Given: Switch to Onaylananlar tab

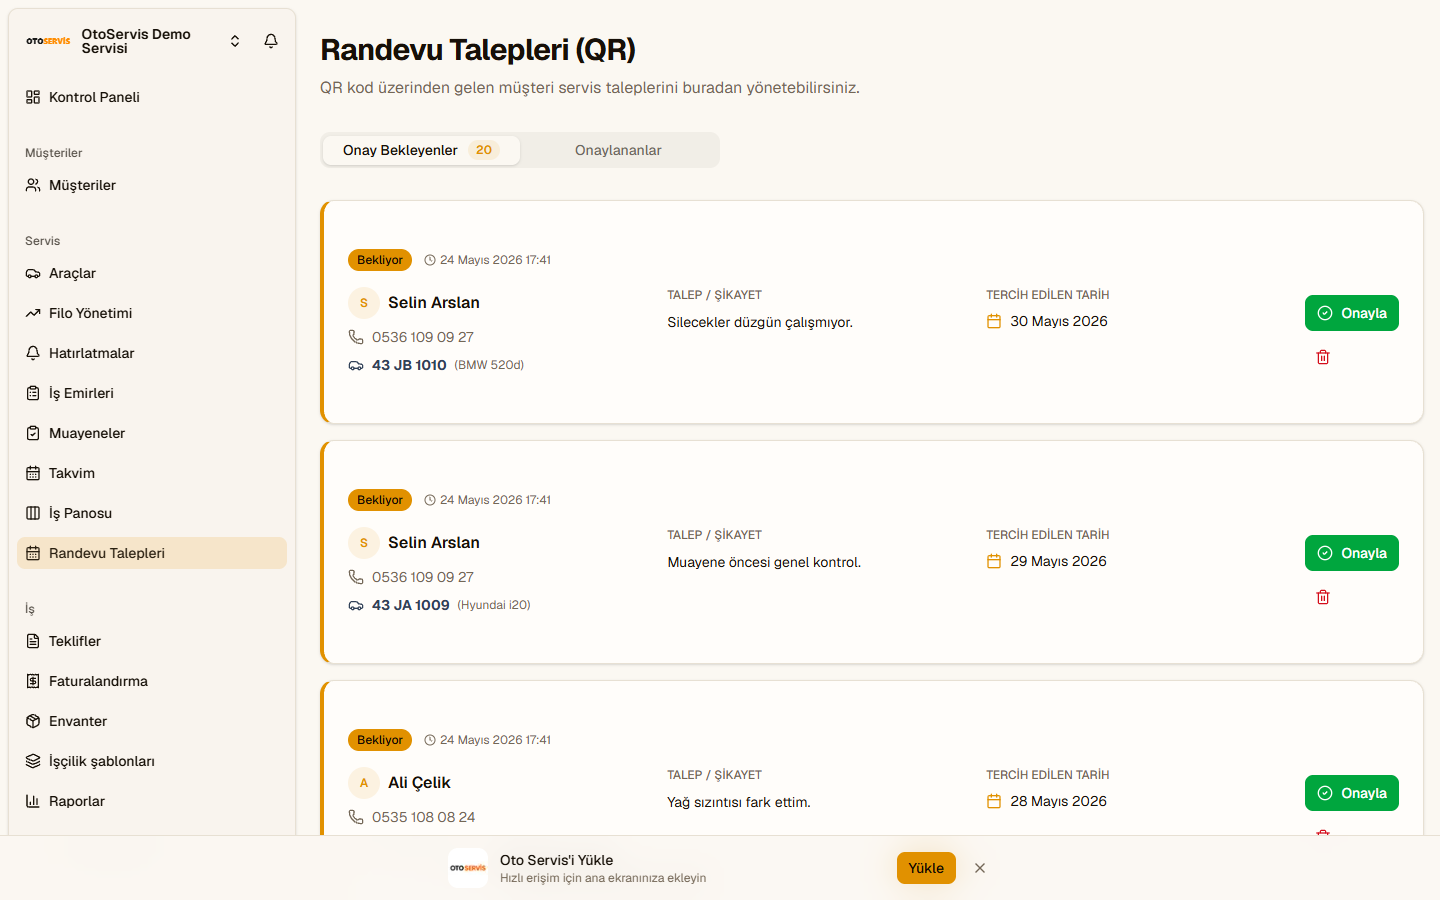Looking at the screenshot, I should click(618, 150).
